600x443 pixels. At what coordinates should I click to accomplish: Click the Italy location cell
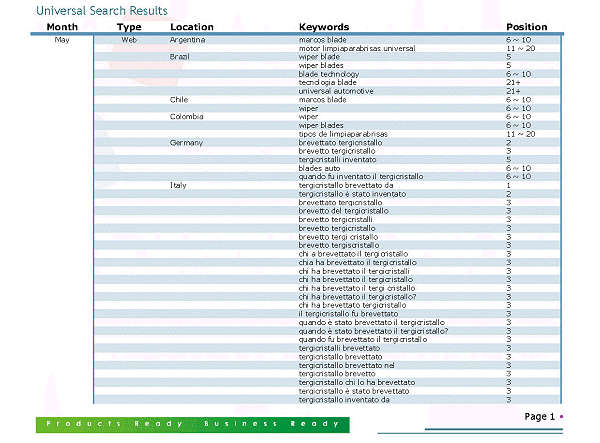coord(178,185)
